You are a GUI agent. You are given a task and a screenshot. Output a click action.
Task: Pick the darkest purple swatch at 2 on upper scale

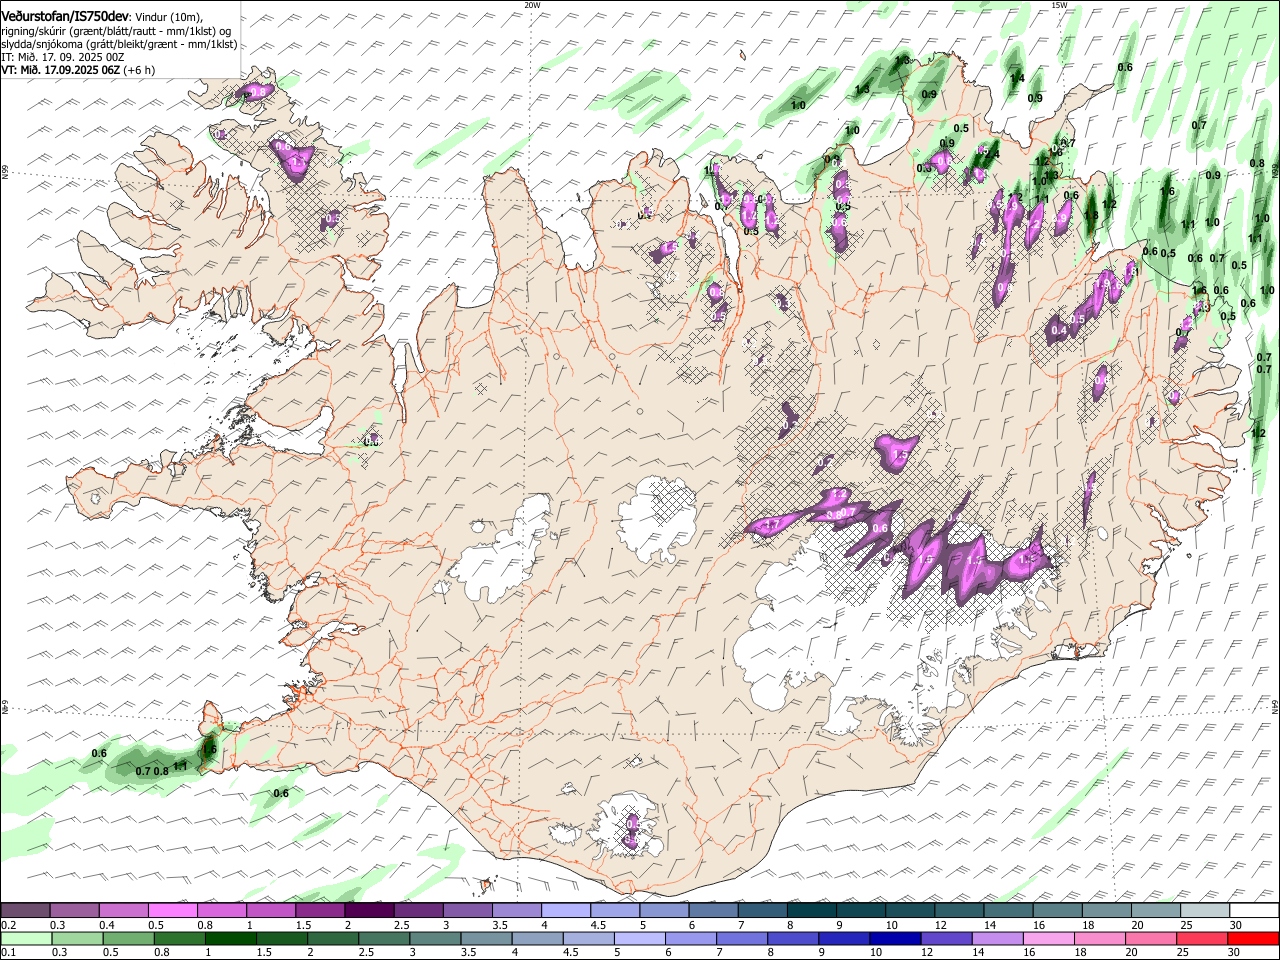click(368, 910)
